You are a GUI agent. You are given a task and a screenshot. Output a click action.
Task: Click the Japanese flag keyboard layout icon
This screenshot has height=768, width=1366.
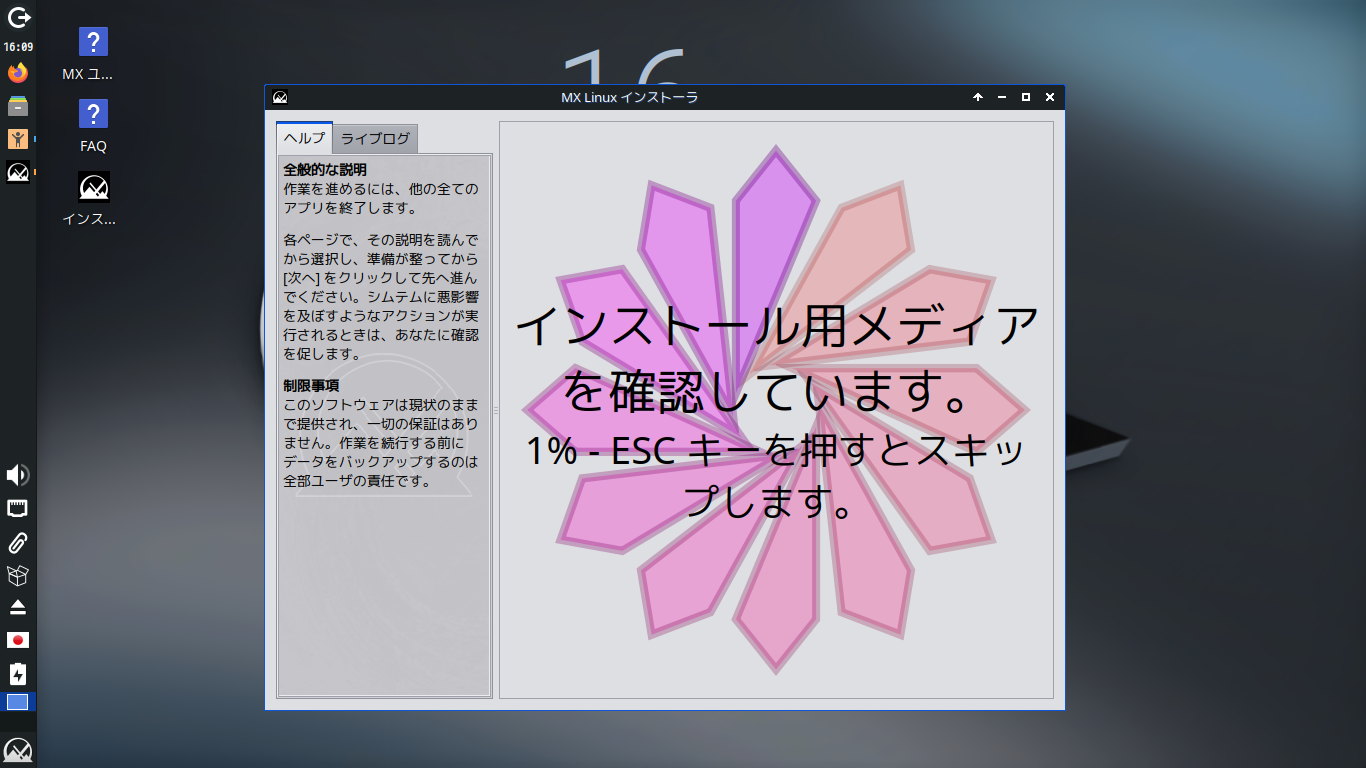click(18, 640)
